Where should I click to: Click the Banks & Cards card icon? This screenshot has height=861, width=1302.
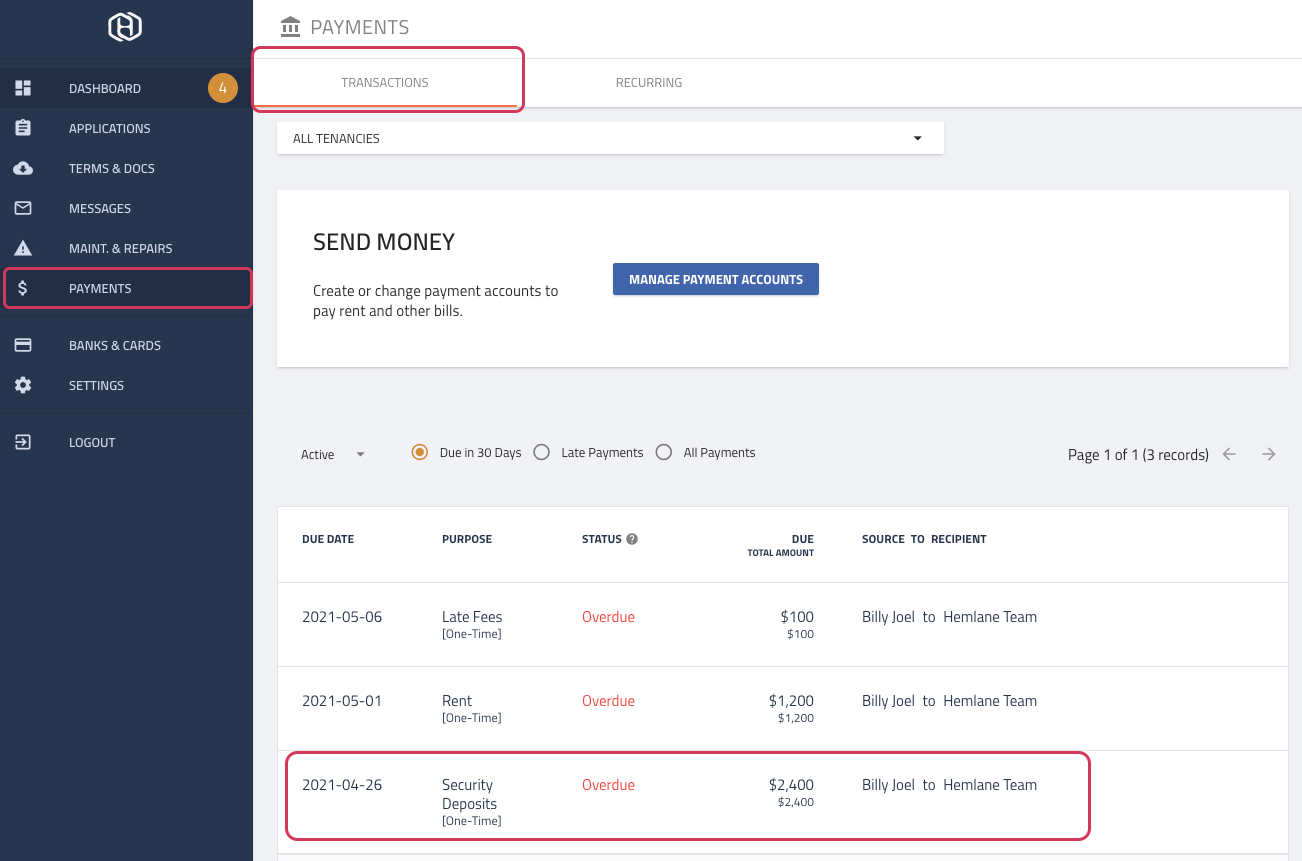point(23,345)
